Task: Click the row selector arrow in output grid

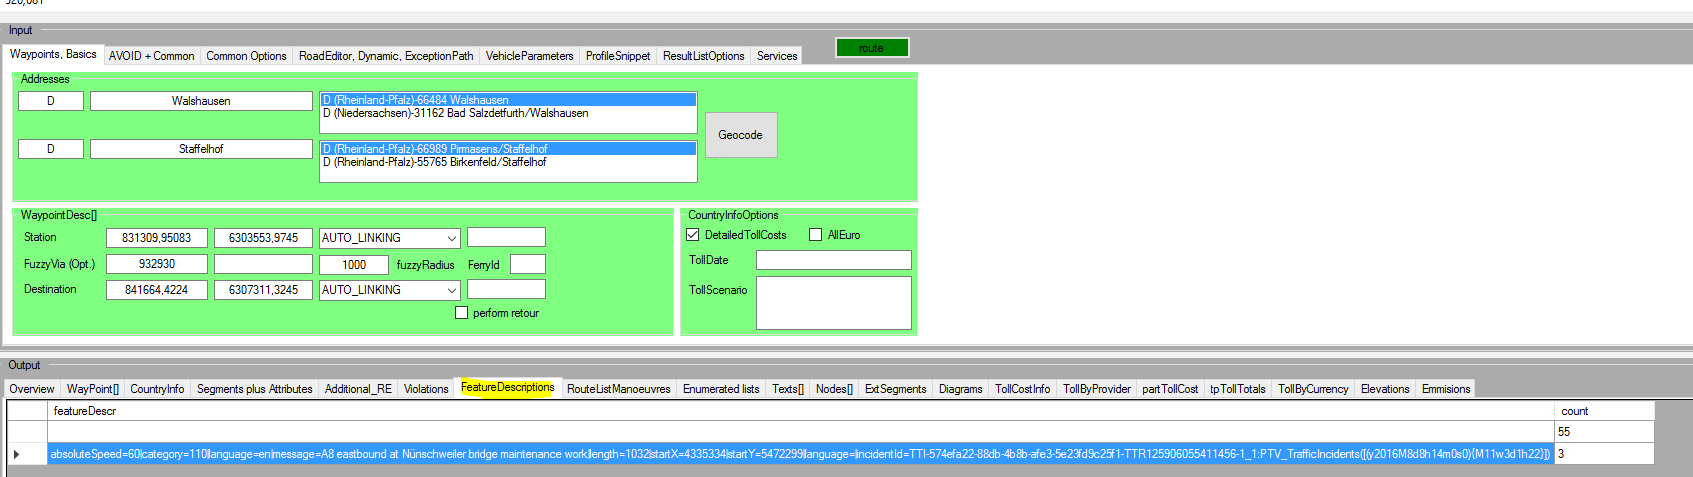Action: pyautogui.click(x=17, y=454)
